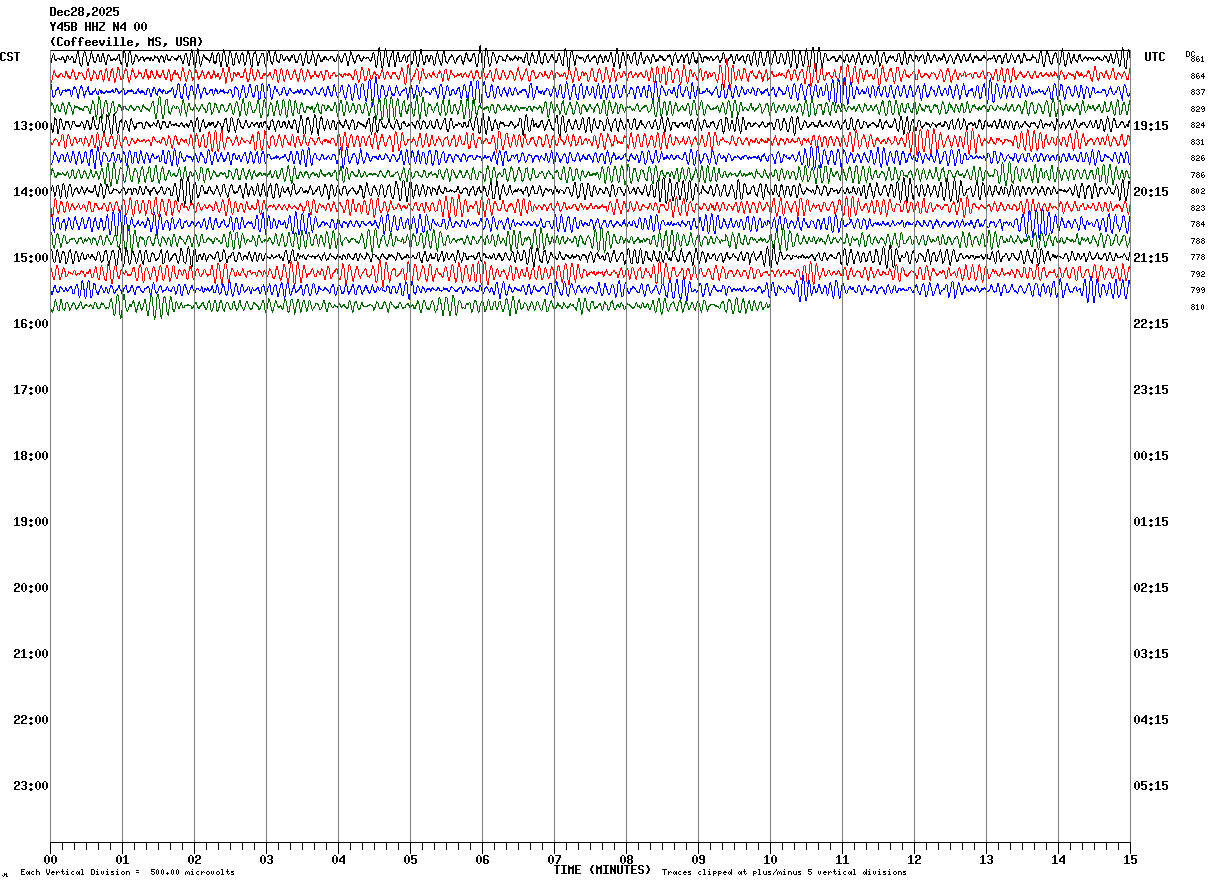
Task: Select the 23:00 CST time label
Action: 31,786
